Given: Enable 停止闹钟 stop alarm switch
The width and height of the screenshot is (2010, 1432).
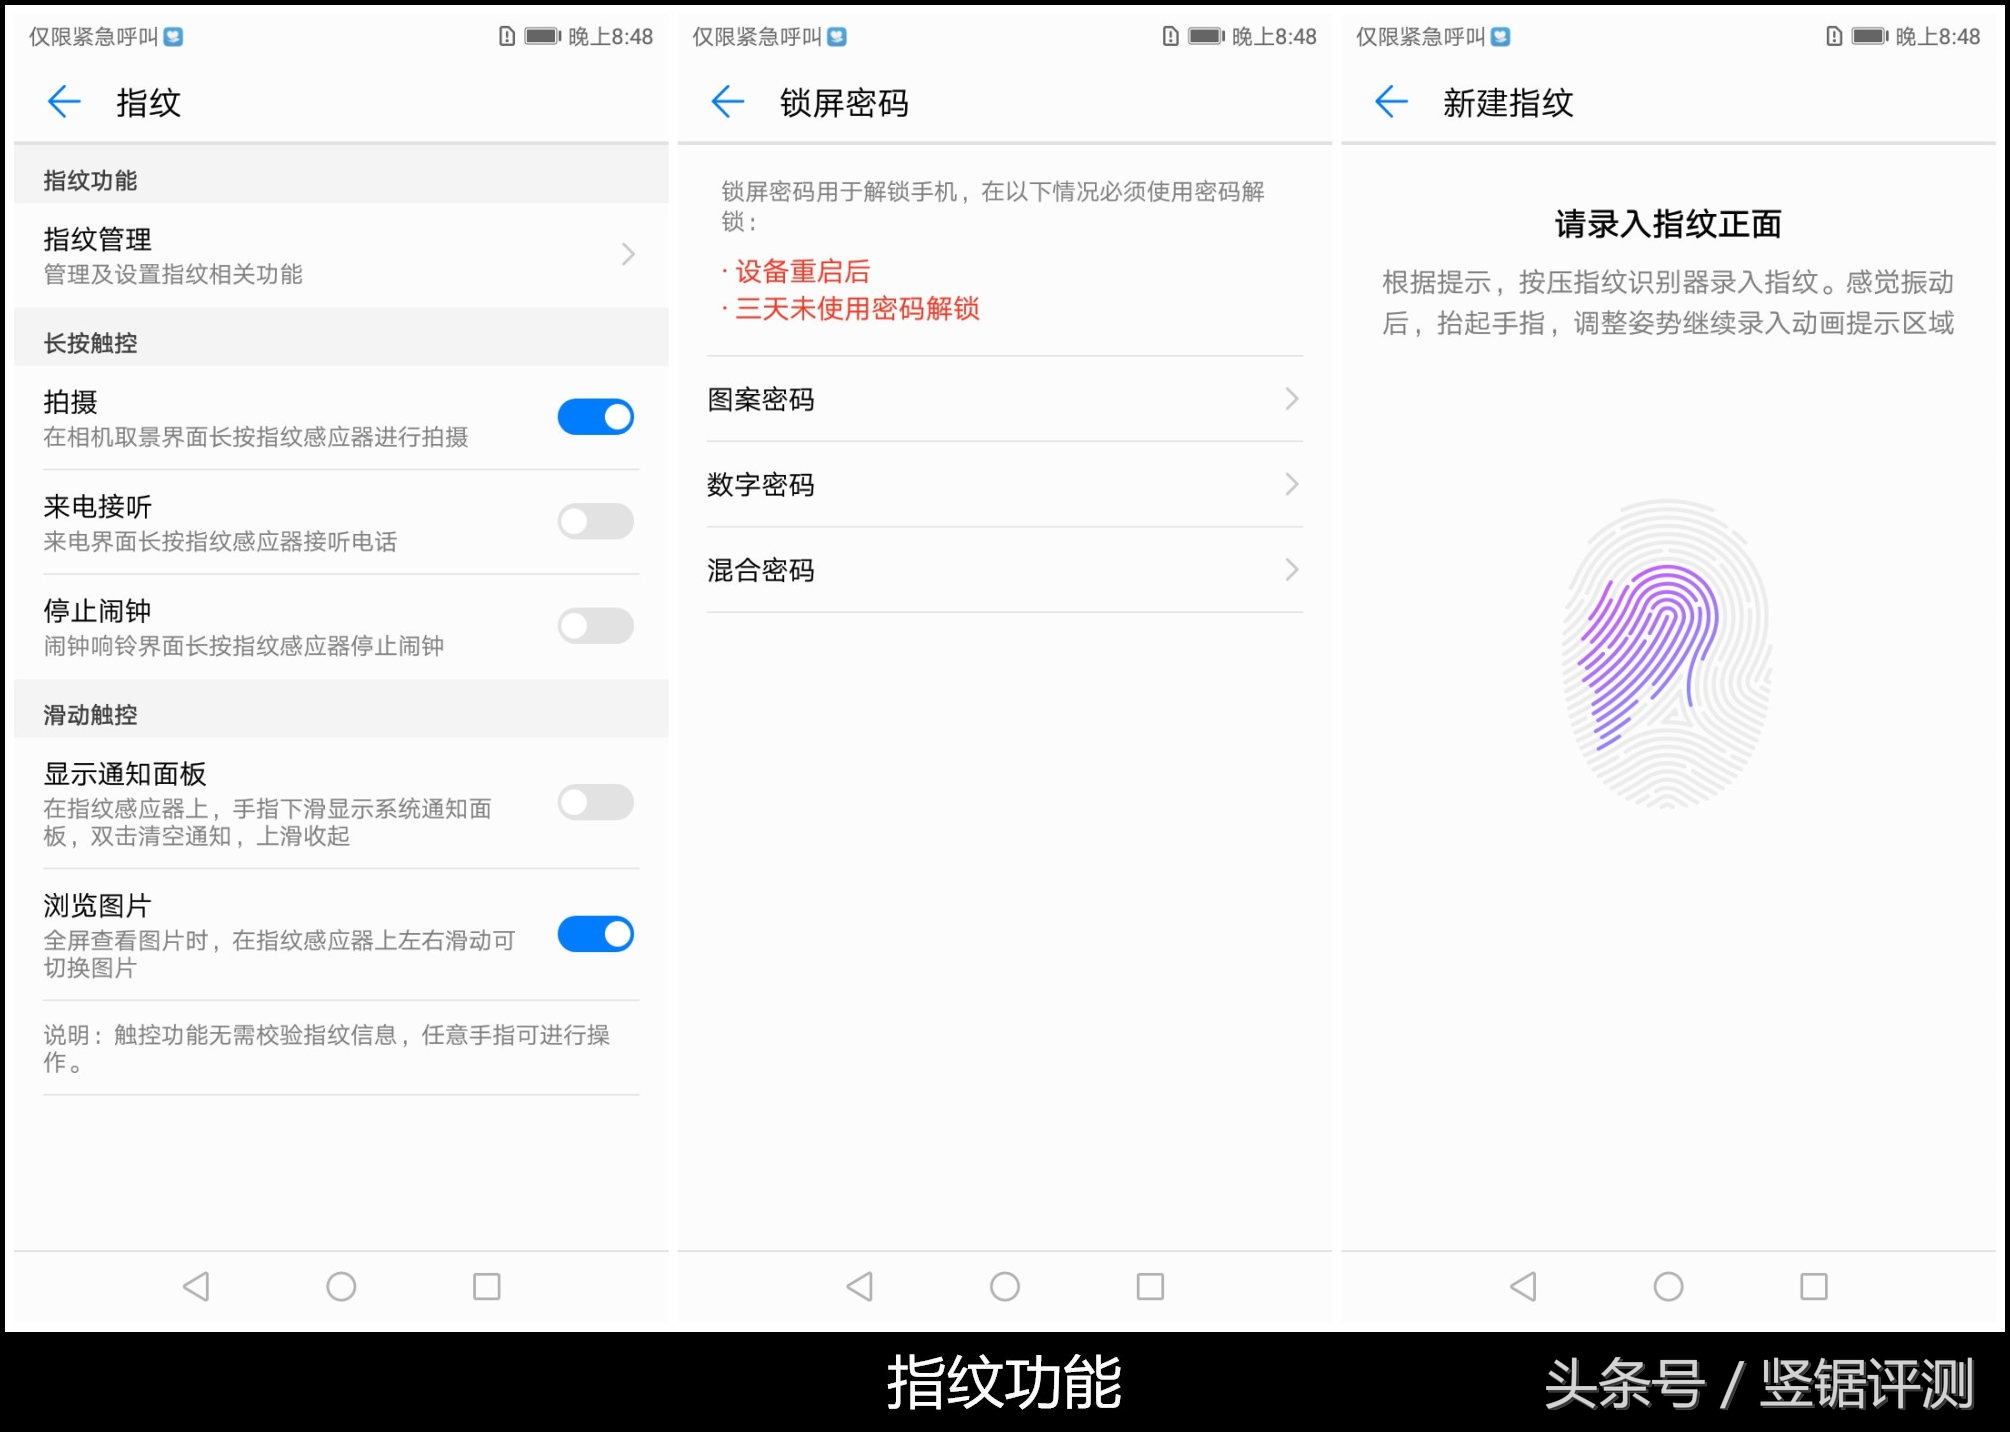Looking at the screenshot, I should 595,625.
